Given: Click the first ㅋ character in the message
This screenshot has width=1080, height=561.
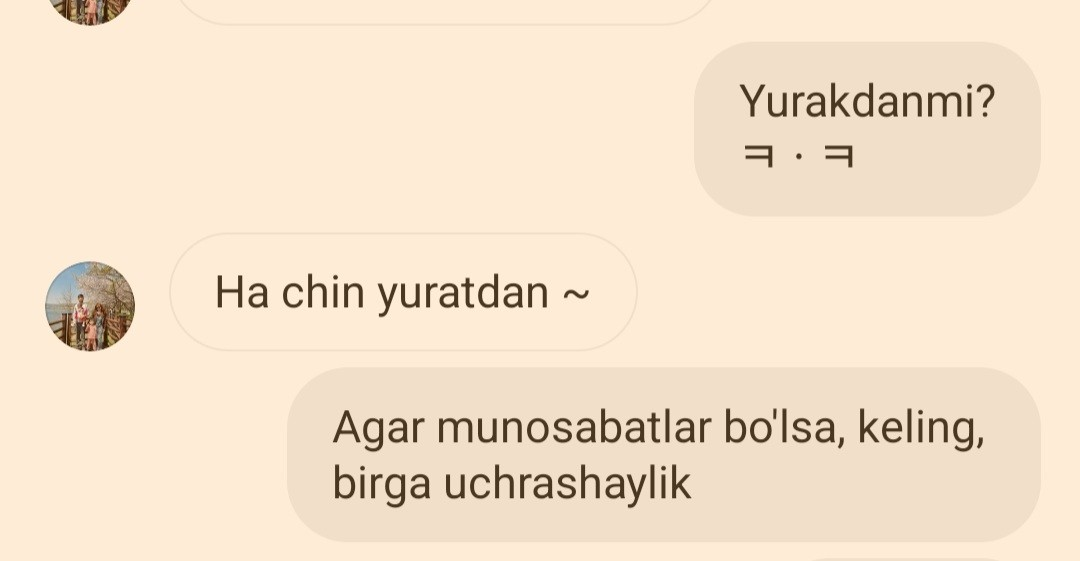Looking at the screenshot, I should click(758, 156).
